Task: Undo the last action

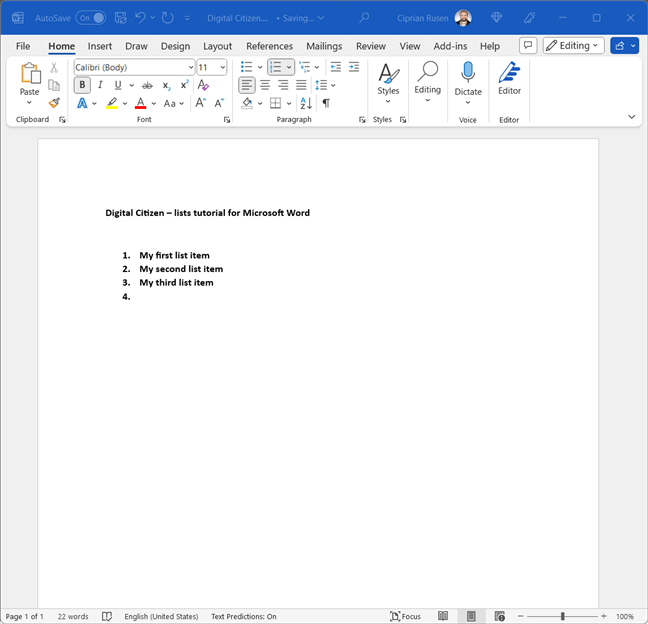Action: (x=141, y=18)
